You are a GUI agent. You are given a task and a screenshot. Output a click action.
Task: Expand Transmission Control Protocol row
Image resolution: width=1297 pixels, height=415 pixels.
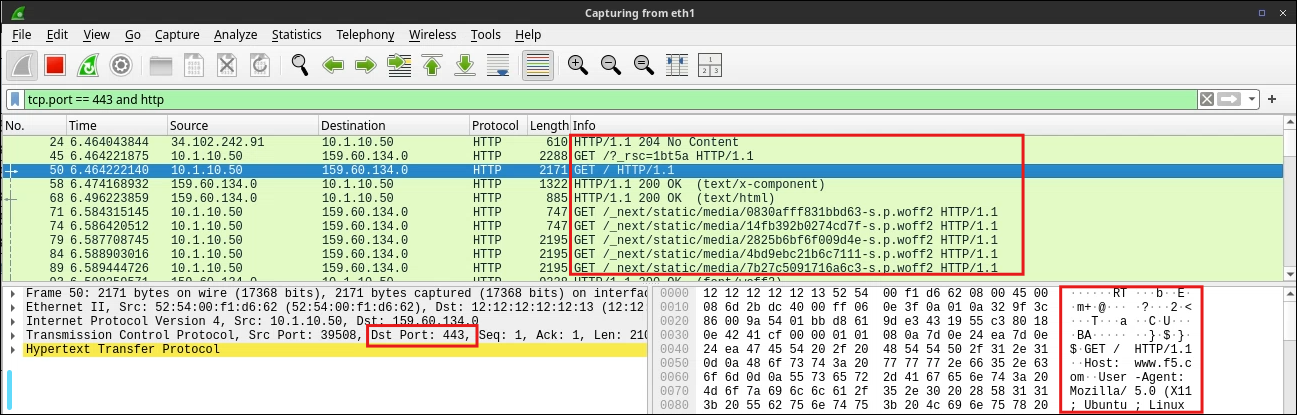point(14,335)
